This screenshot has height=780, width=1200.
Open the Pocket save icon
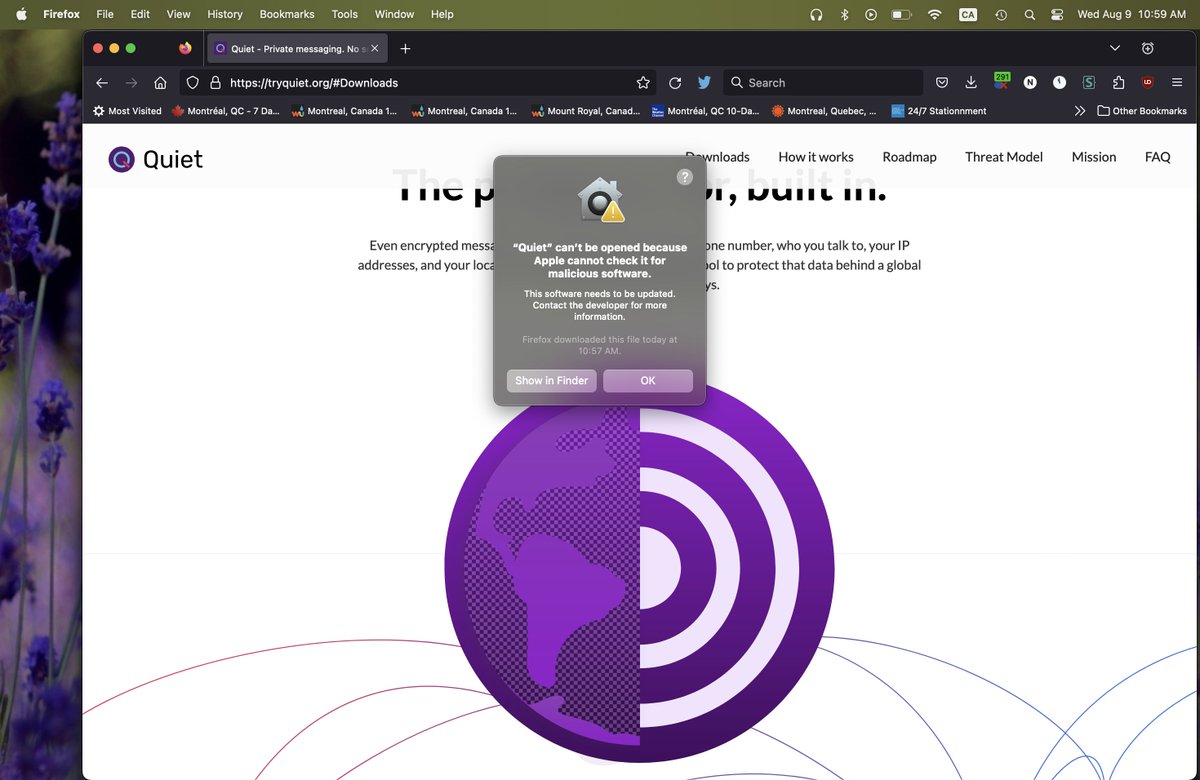click(x=942, y=83)
